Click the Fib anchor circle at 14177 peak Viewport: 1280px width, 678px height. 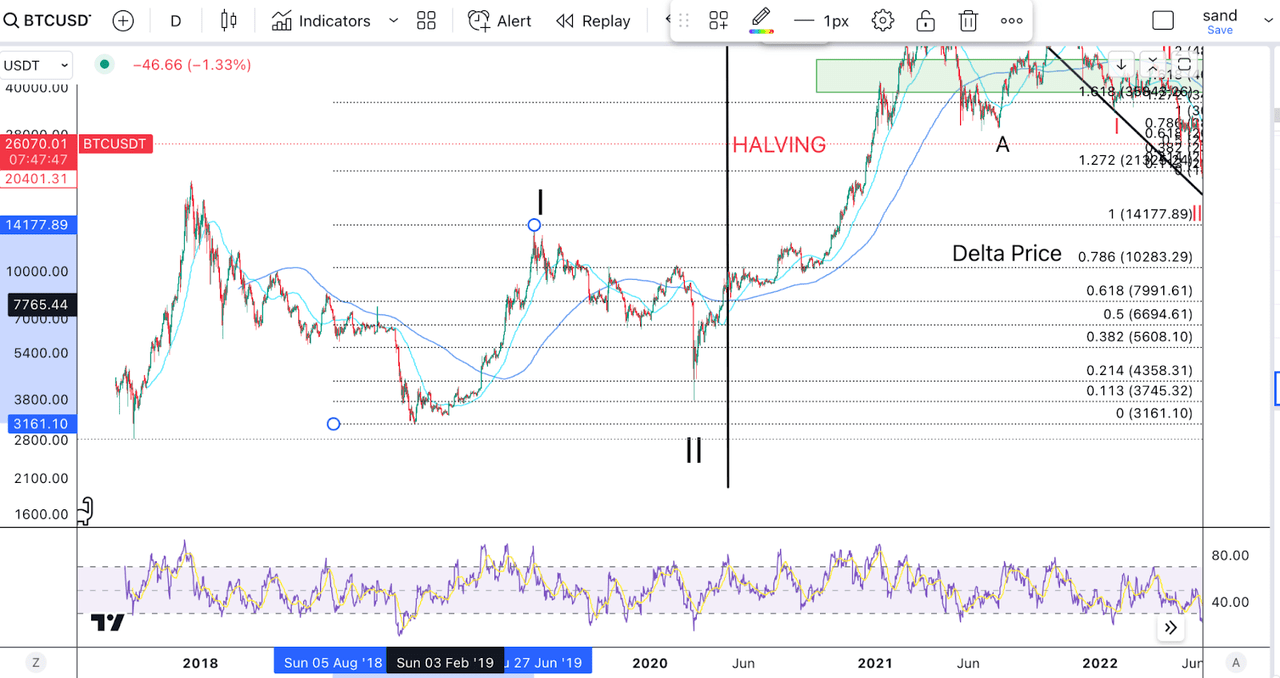pyautogui.click(x=534, y=225)
